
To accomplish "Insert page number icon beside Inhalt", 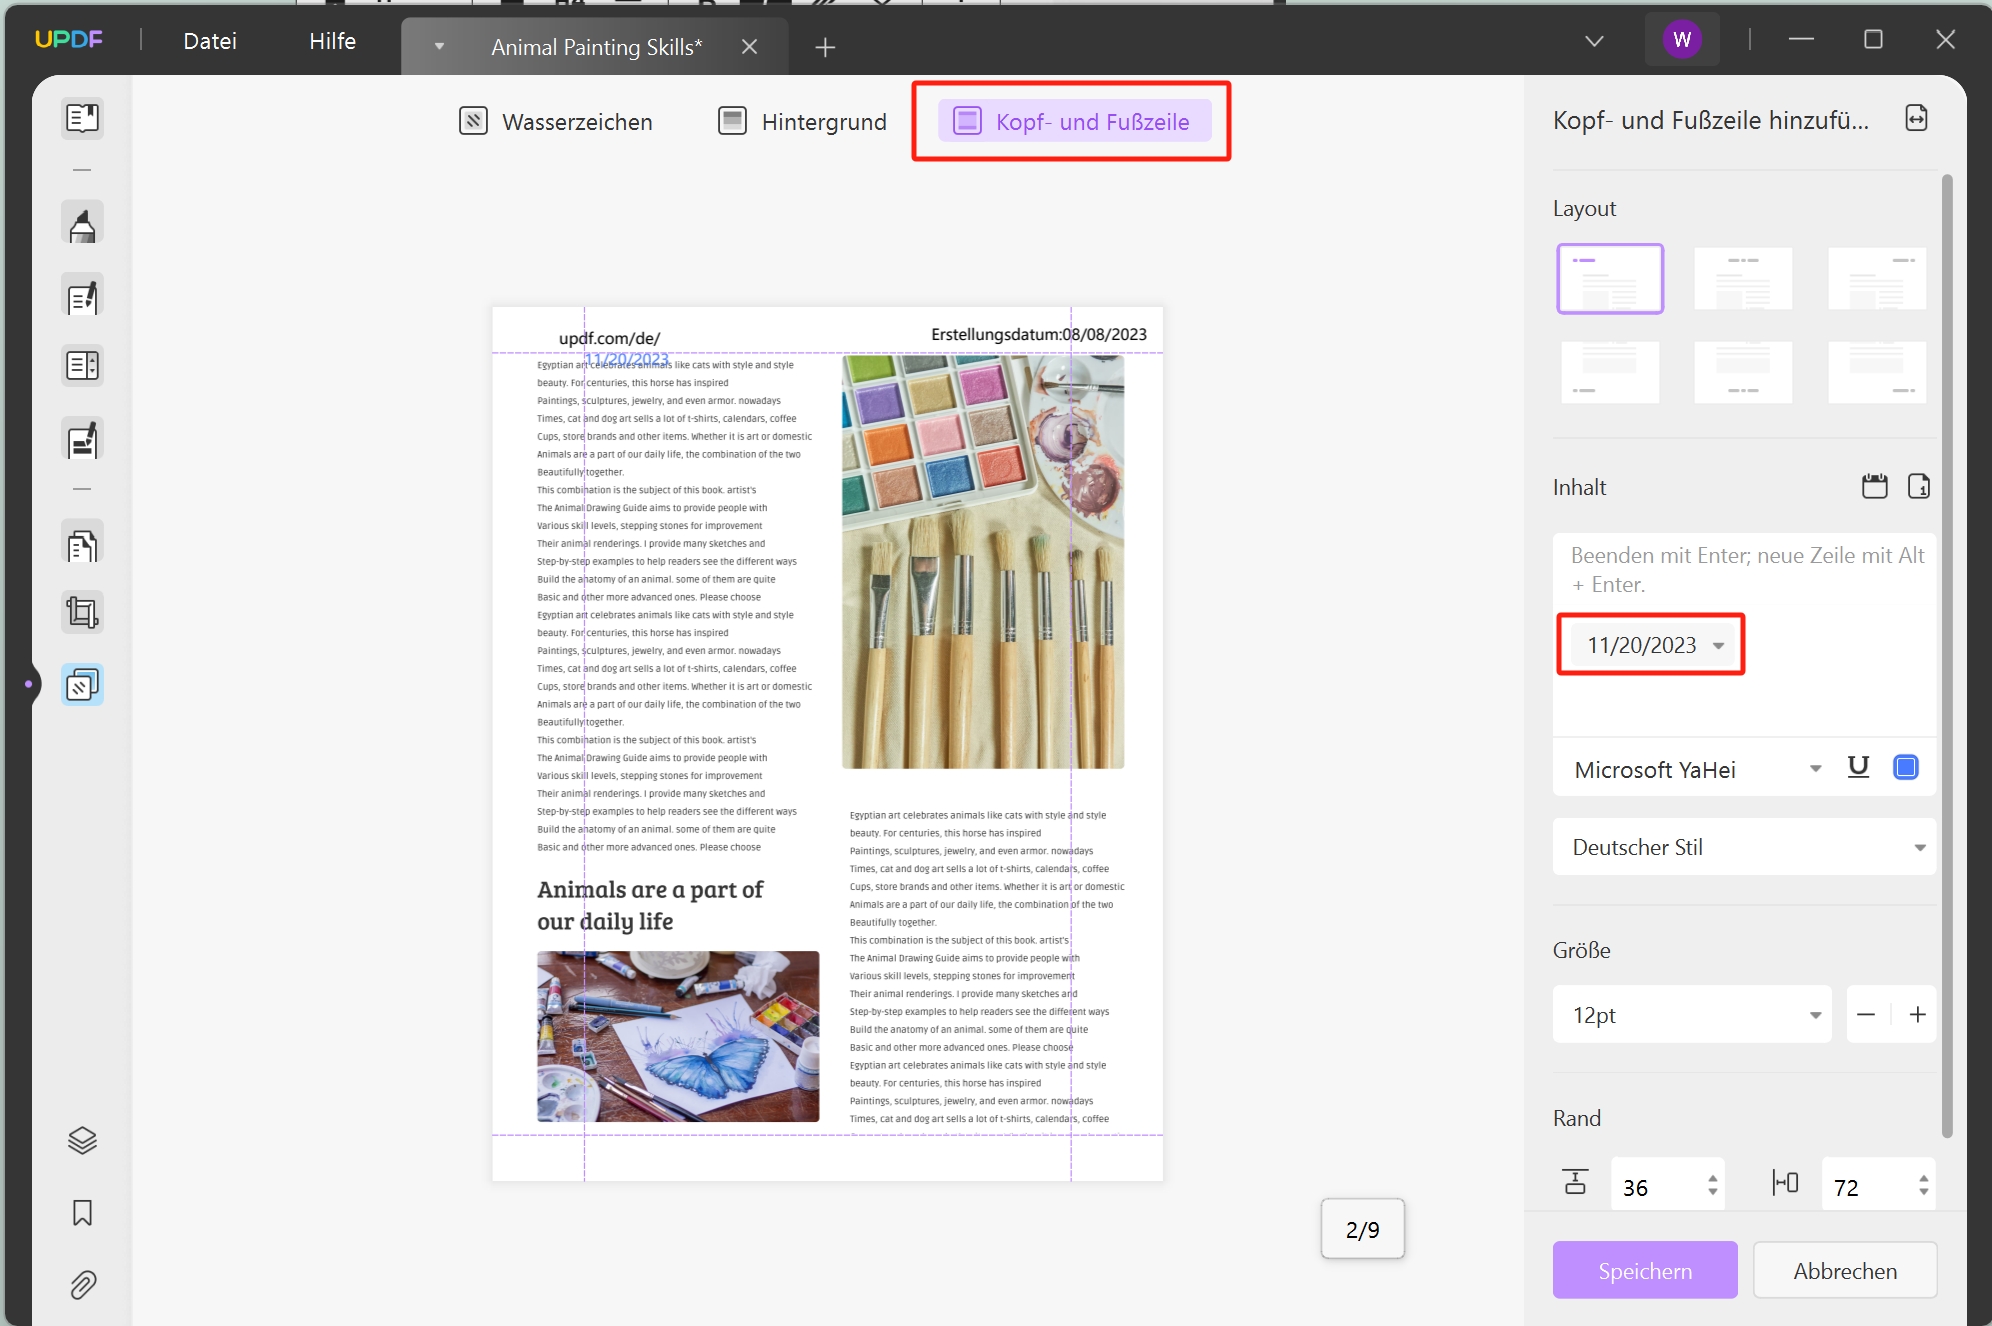I will (1918, 487).
